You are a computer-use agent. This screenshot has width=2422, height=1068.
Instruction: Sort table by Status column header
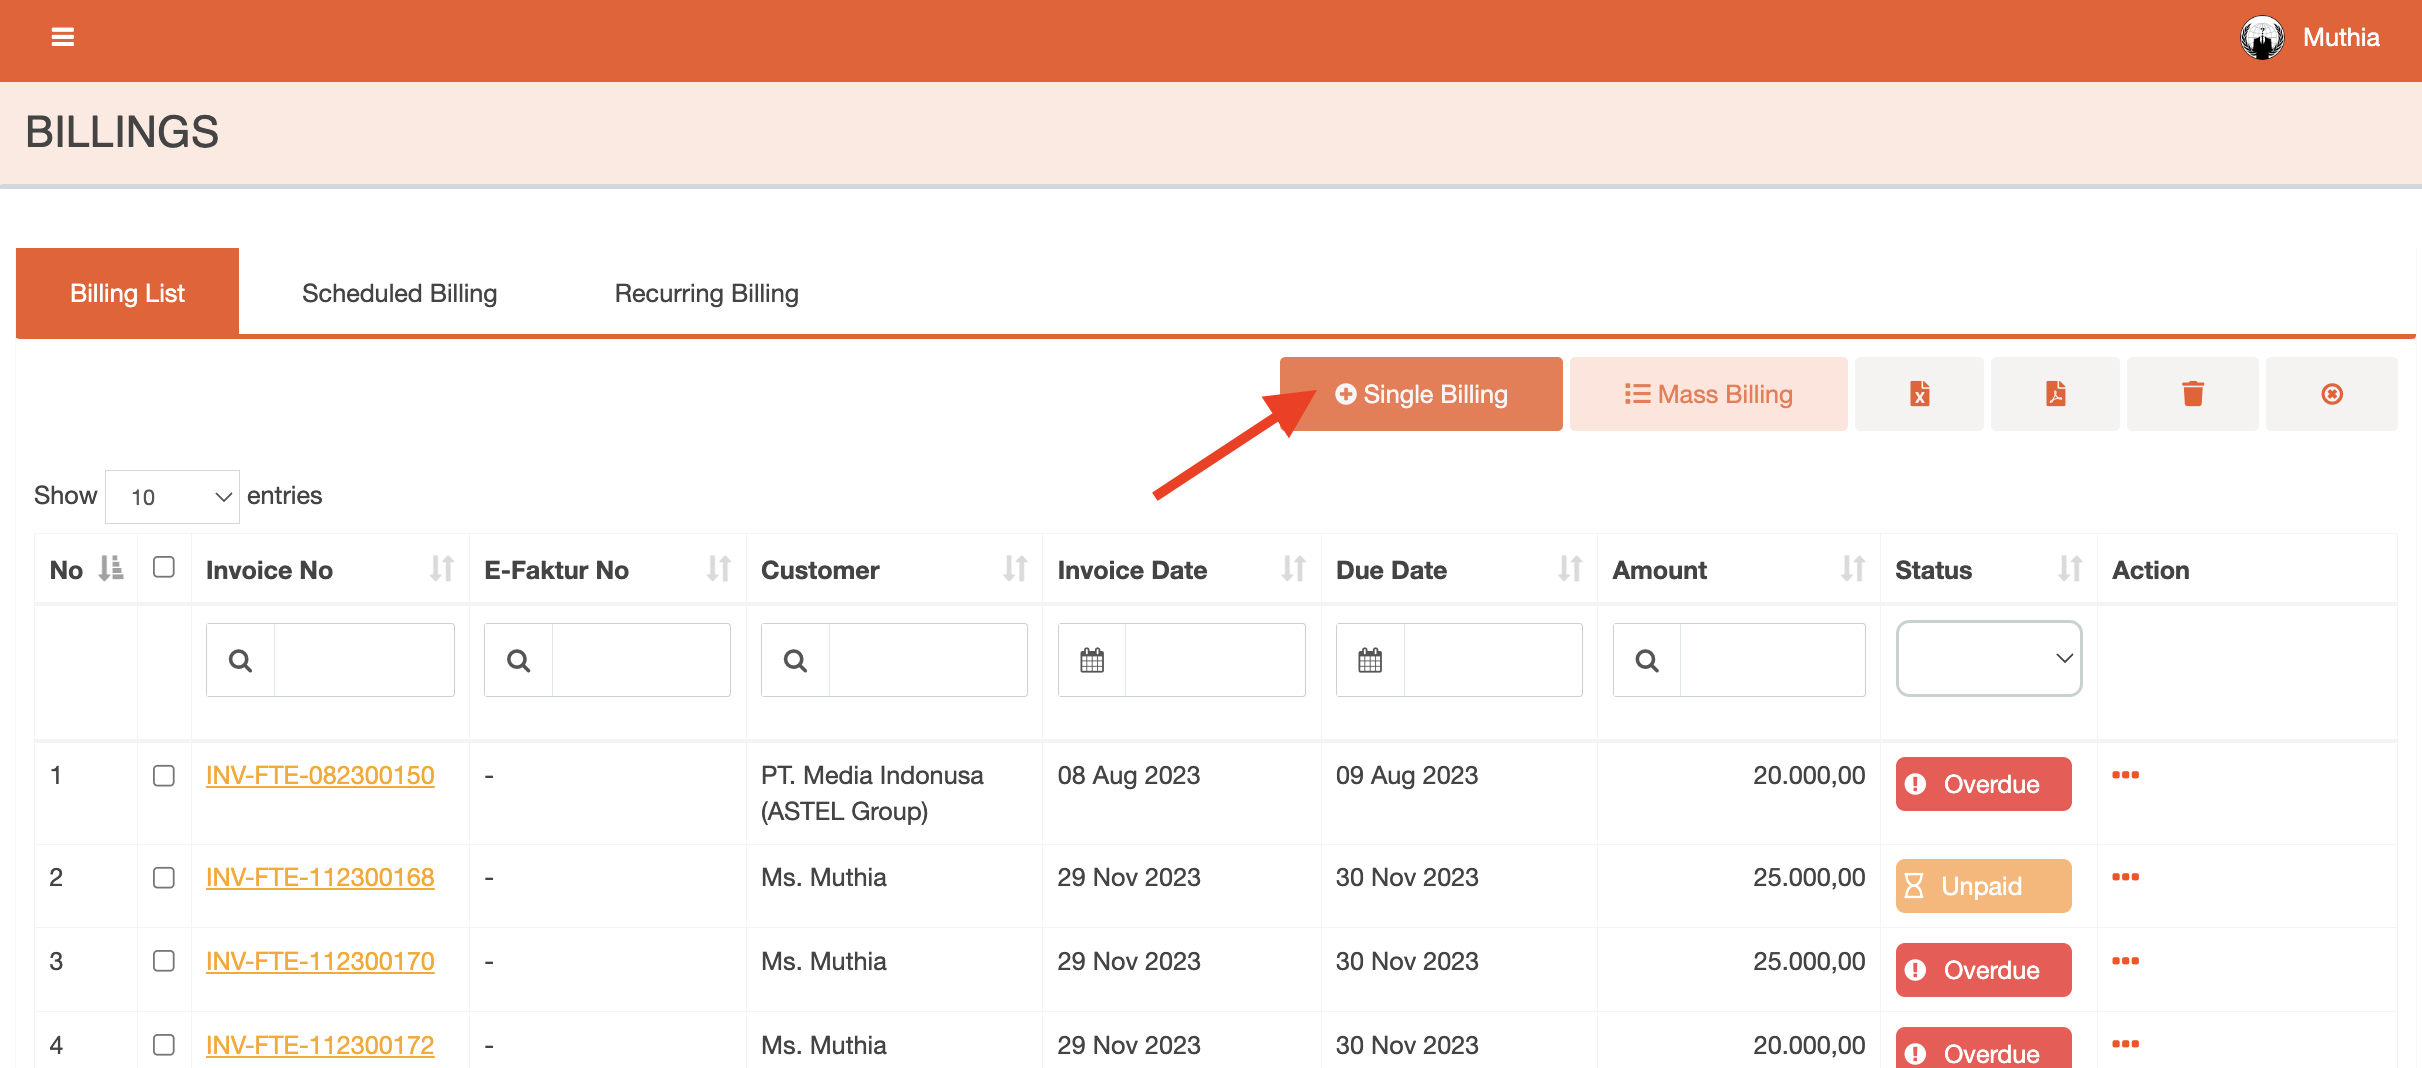click(2069, 569)
